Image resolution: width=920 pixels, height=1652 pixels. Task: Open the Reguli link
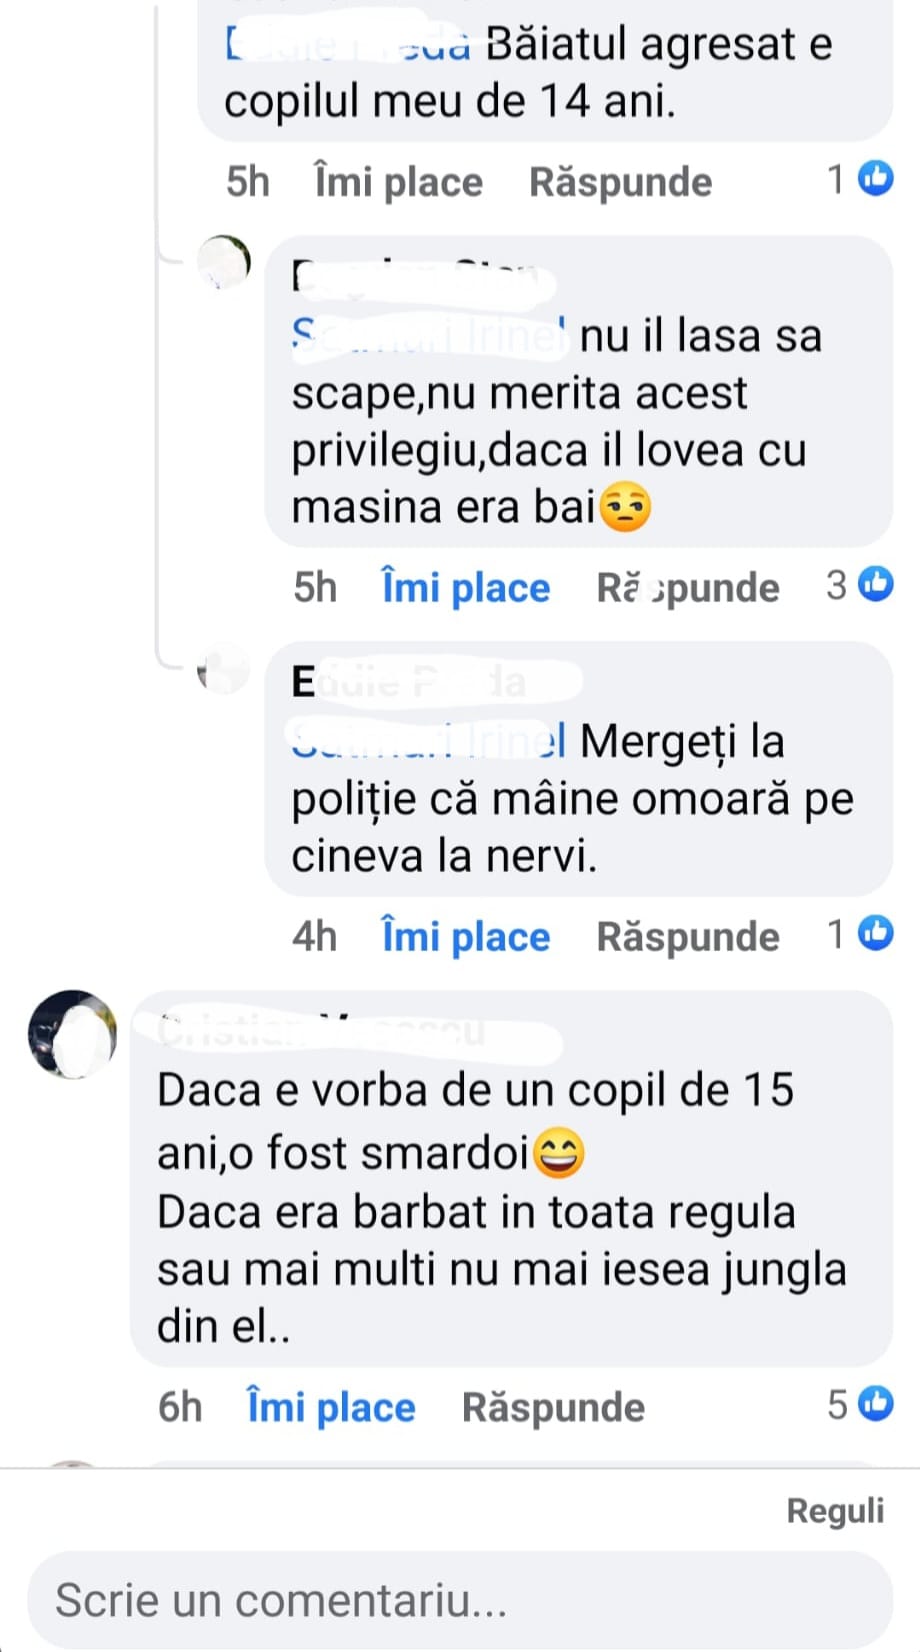pyautogui.click(x=835, y=1510)
